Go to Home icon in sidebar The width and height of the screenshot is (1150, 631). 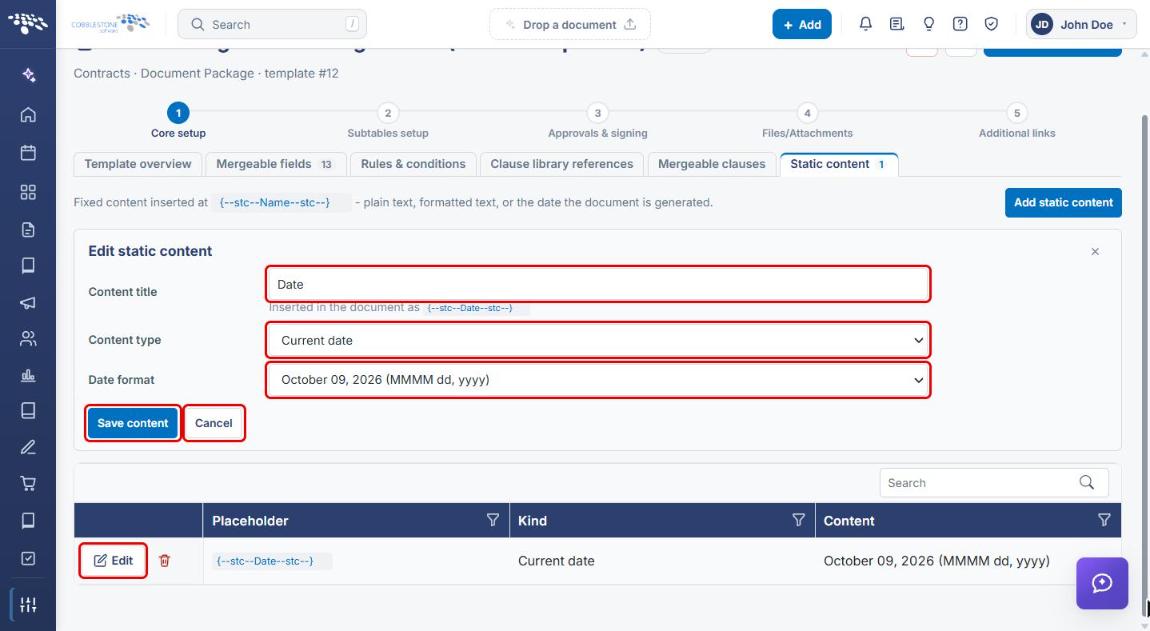click(28, 114)
